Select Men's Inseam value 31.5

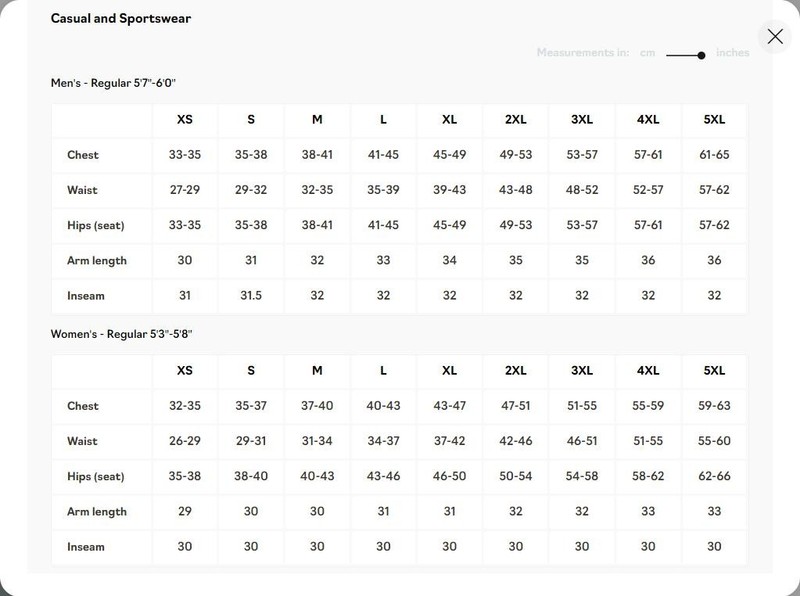[x=251, y=295]
